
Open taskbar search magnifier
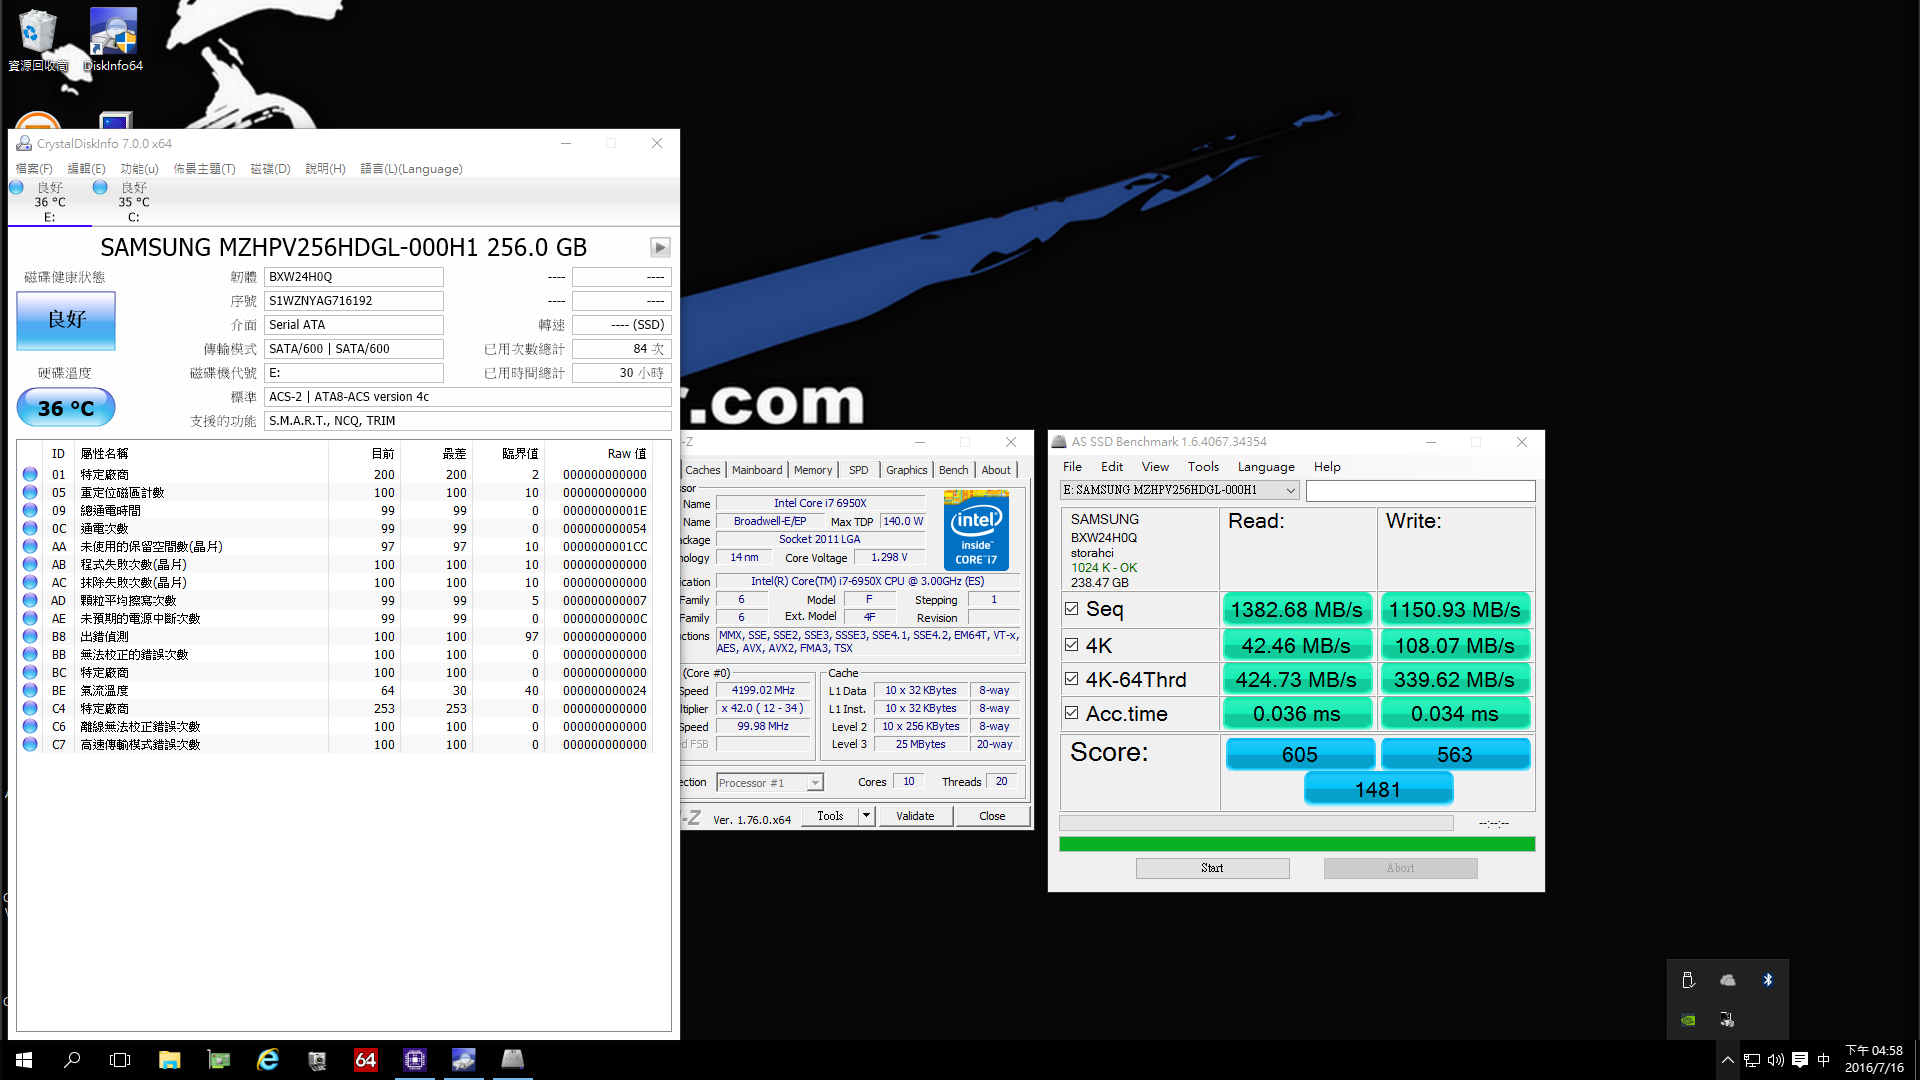click(x=72, y=1060)
